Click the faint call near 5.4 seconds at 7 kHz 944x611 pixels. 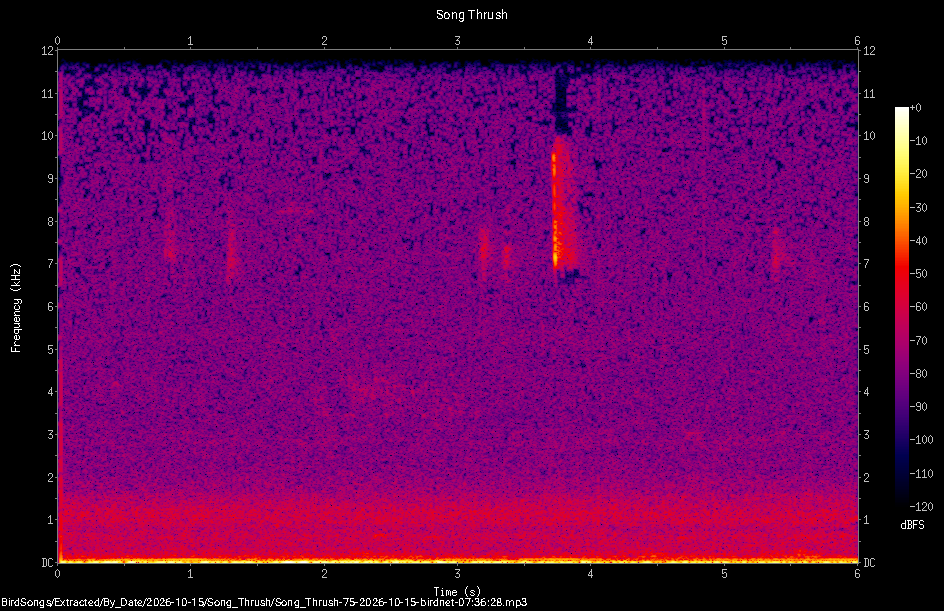[775, 249]
